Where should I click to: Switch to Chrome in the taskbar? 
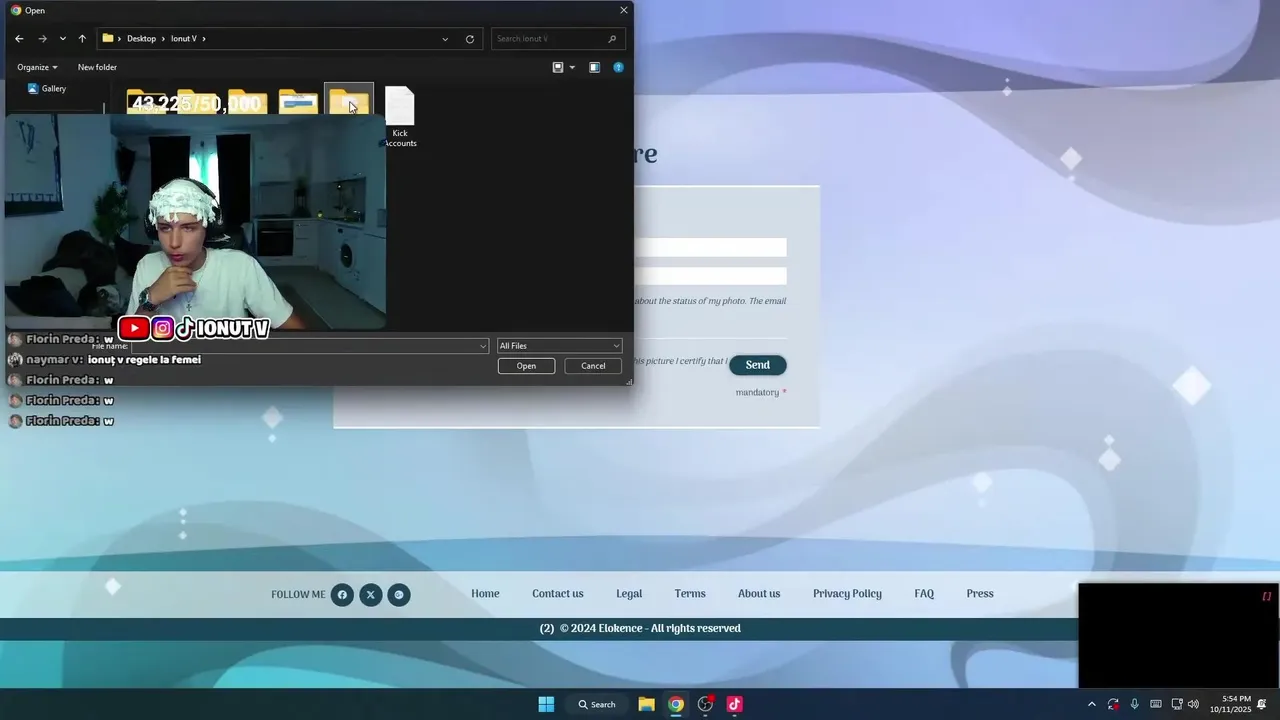tap(676, 704)
